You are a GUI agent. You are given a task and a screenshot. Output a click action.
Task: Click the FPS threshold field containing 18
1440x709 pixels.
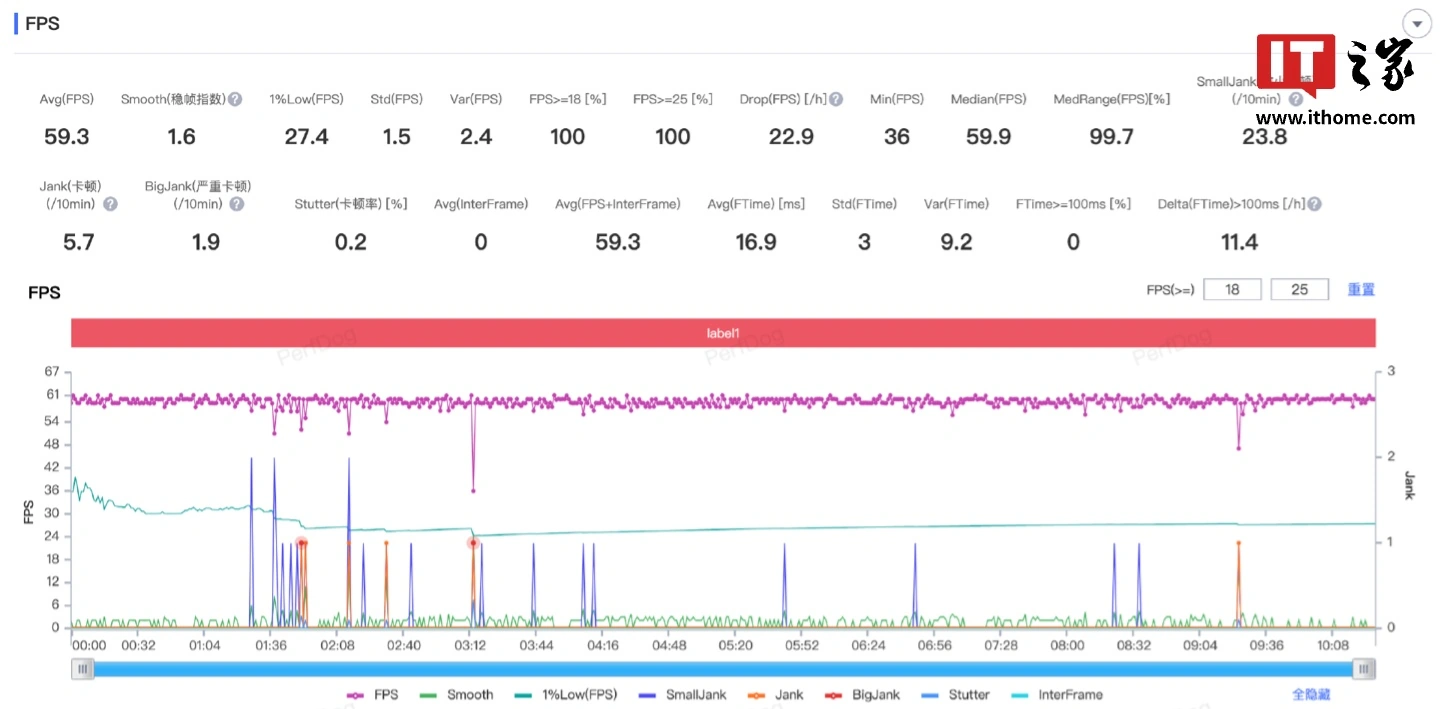coord(1232,289)
